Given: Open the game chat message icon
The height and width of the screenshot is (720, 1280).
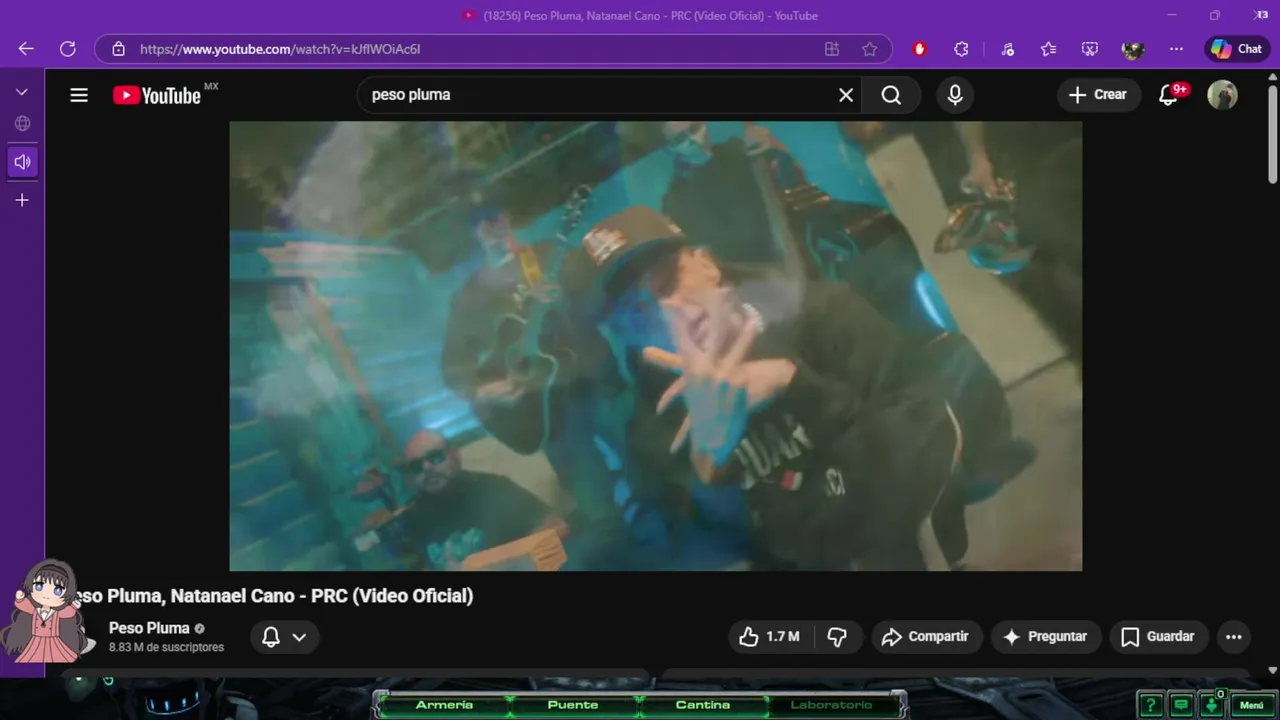Looking at the screenshot, I should [x=1181, y=705].
